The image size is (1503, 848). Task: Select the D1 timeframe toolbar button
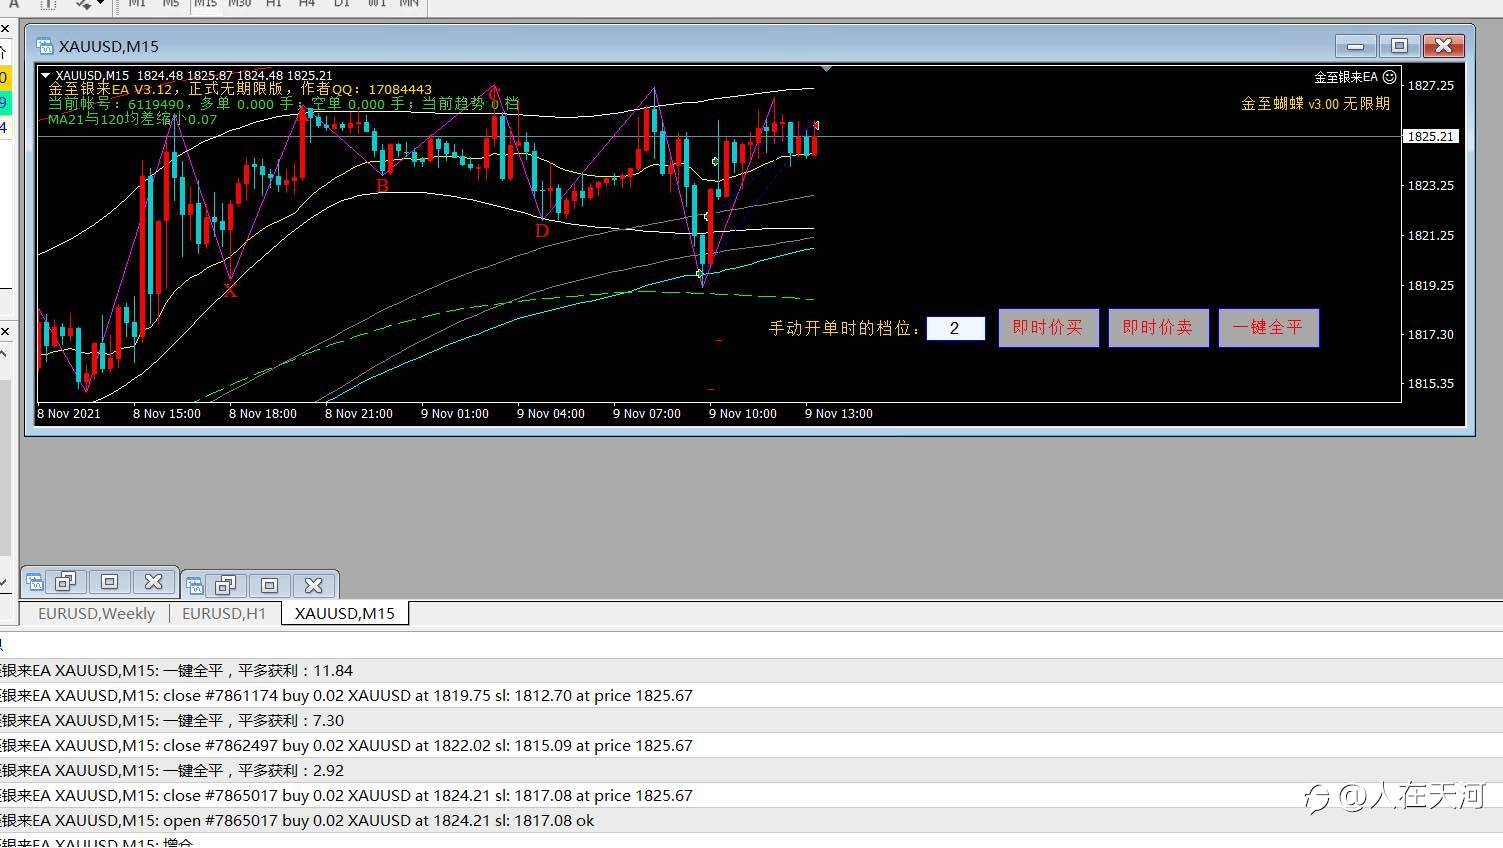(x=342, y=4)
